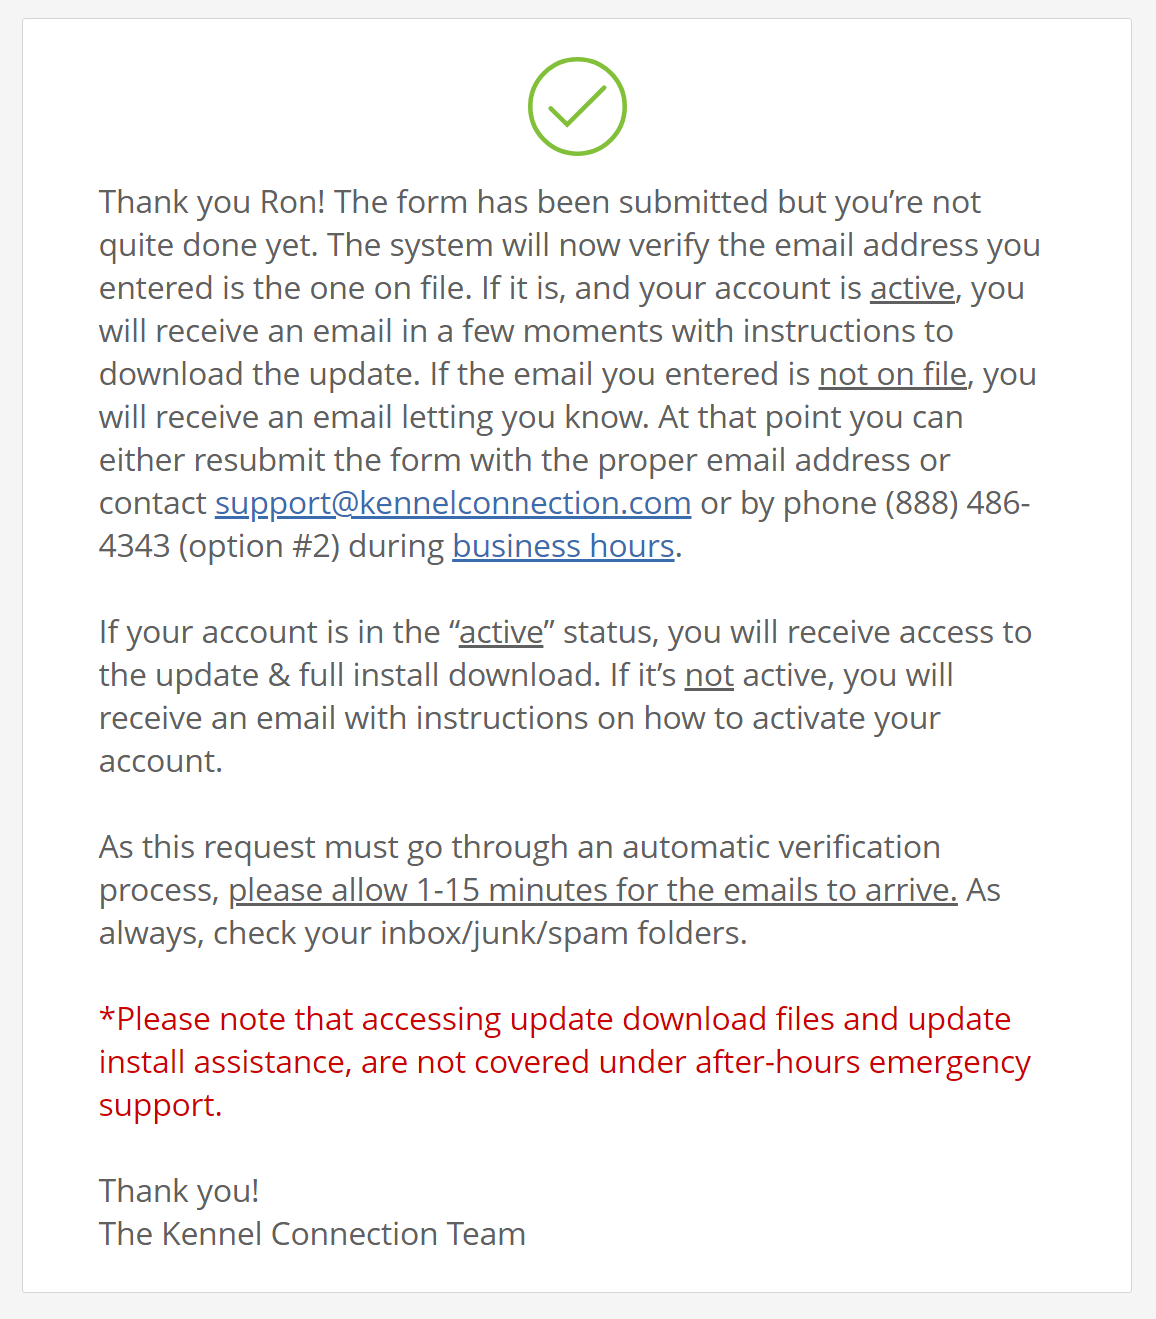Click the green checkmark success icon
Viewport: 1156px width, 1319px height.
pos(577,107)
